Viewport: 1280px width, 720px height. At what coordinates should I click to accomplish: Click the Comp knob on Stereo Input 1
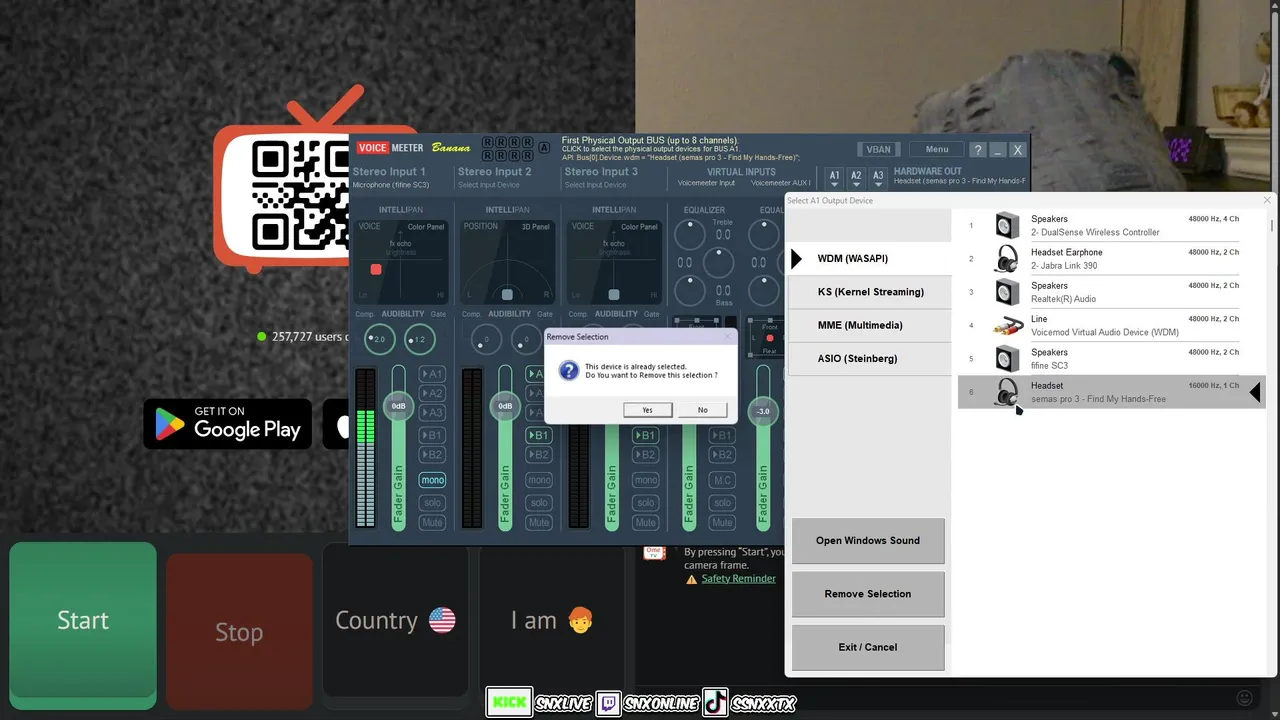(x=379, y=339)
